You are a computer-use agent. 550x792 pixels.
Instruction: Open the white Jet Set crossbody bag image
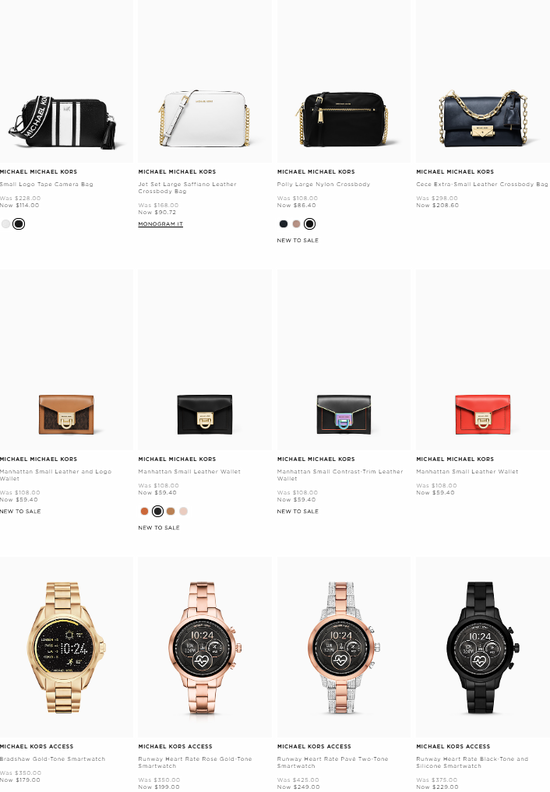coord(205,81)
